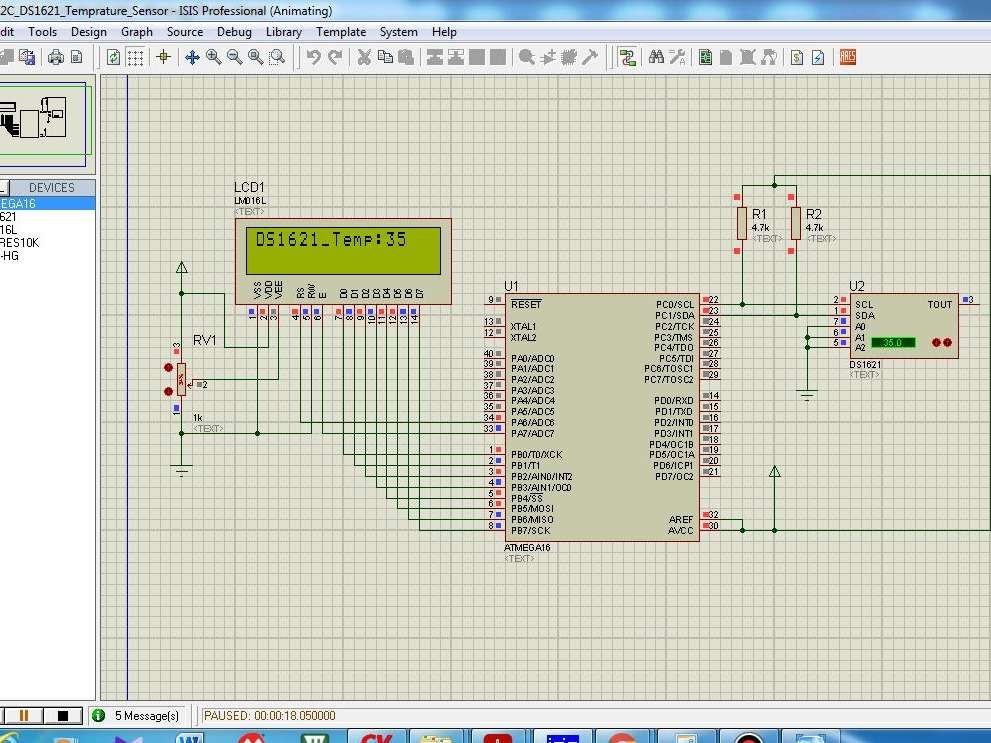Click the left red temperature button on DS1621
This screenshot has height=743, width=991.
(x=936, y=342)
